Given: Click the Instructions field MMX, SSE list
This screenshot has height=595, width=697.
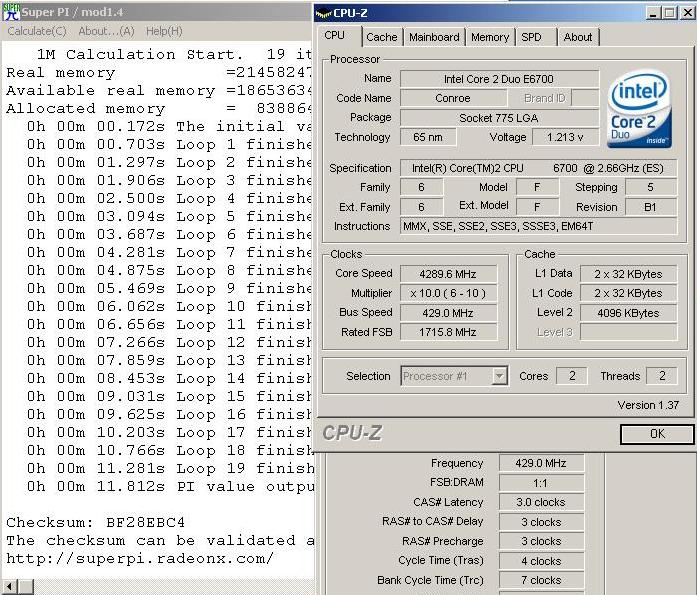Looking at the screenshot, I should click(538, 226).
